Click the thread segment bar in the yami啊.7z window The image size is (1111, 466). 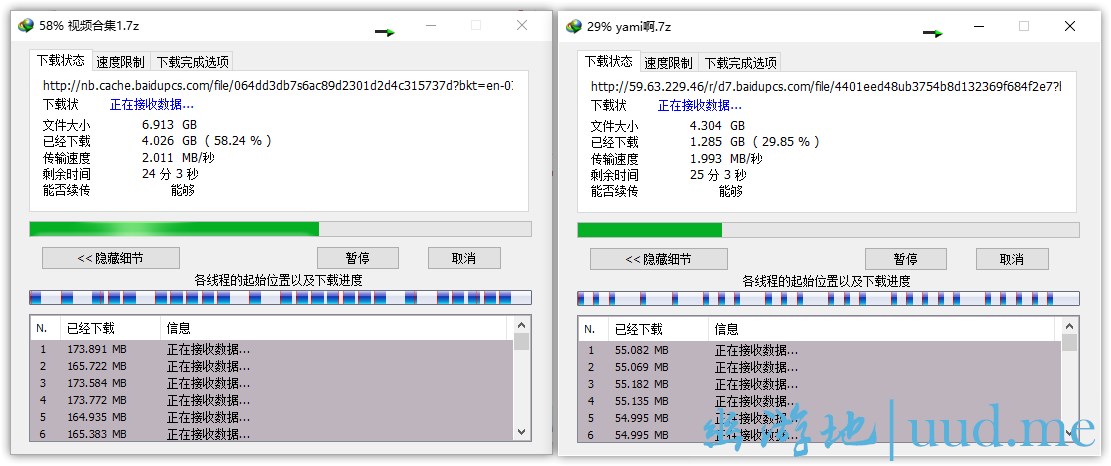point(828,298)
